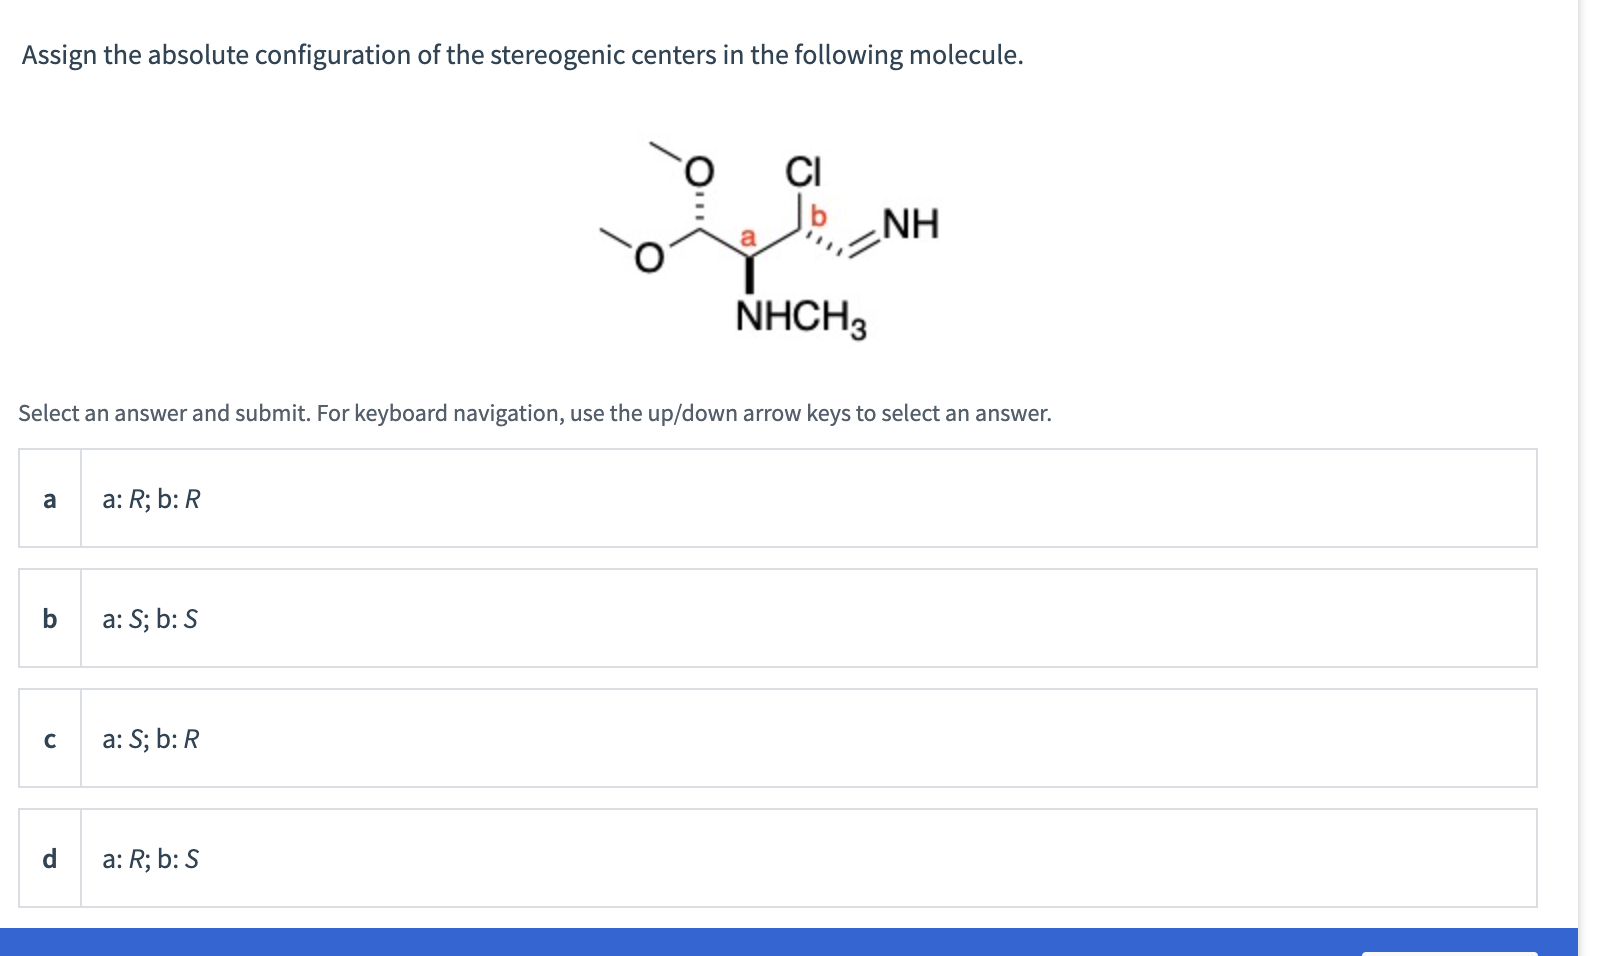Select answer option a: S; b: S
The image size is (1610, 956).
[x=150, y=619]
